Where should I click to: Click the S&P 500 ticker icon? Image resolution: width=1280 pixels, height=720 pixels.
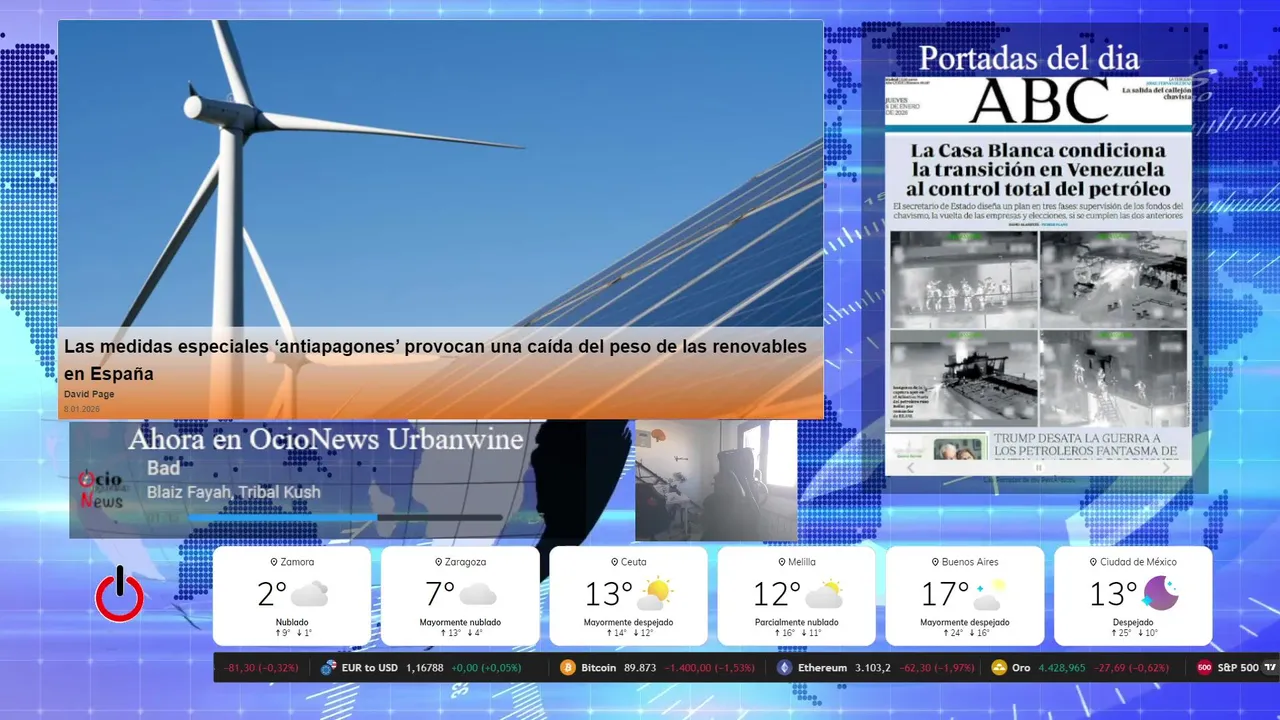(1205, 668)
